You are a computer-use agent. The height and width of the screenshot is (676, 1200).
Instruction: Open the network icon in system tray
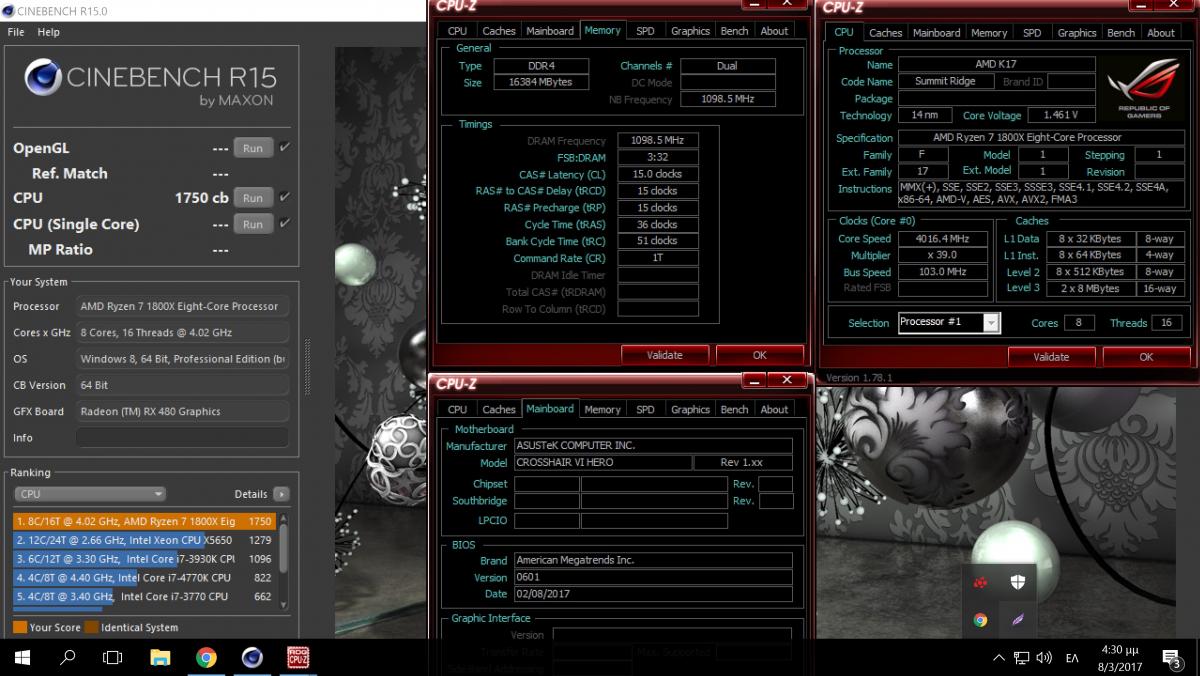pyautogui.click(x=1022, y=657)
